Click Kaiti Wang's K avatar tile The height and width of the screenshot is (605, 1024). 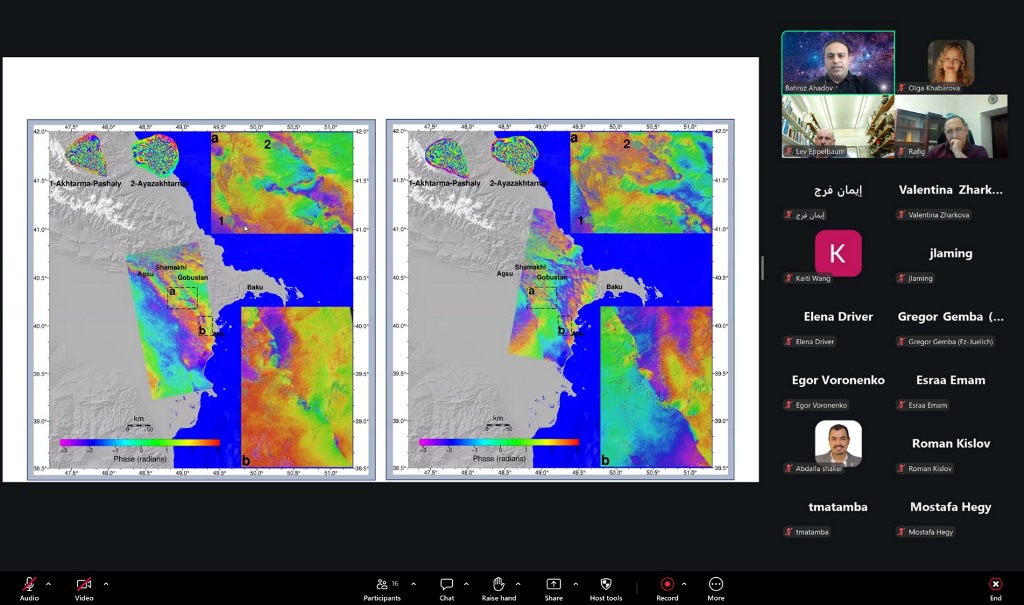(838, 253)
